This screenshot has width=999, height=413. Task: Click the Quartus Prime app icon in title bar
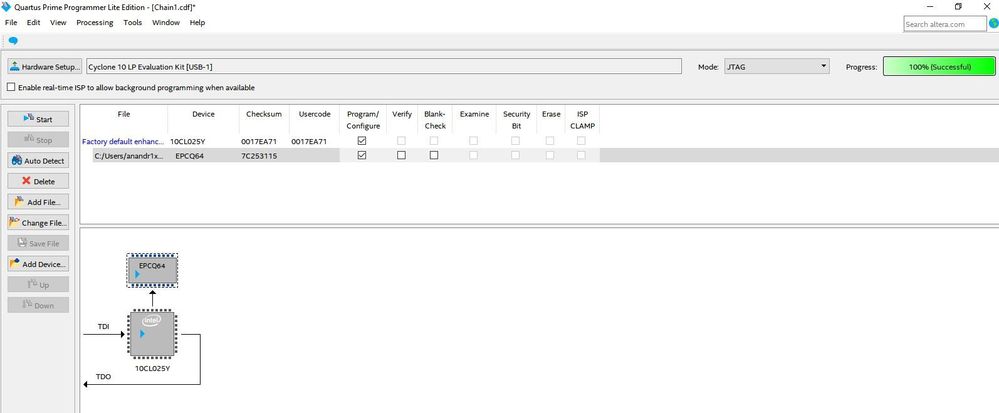[x=6, y=6]
